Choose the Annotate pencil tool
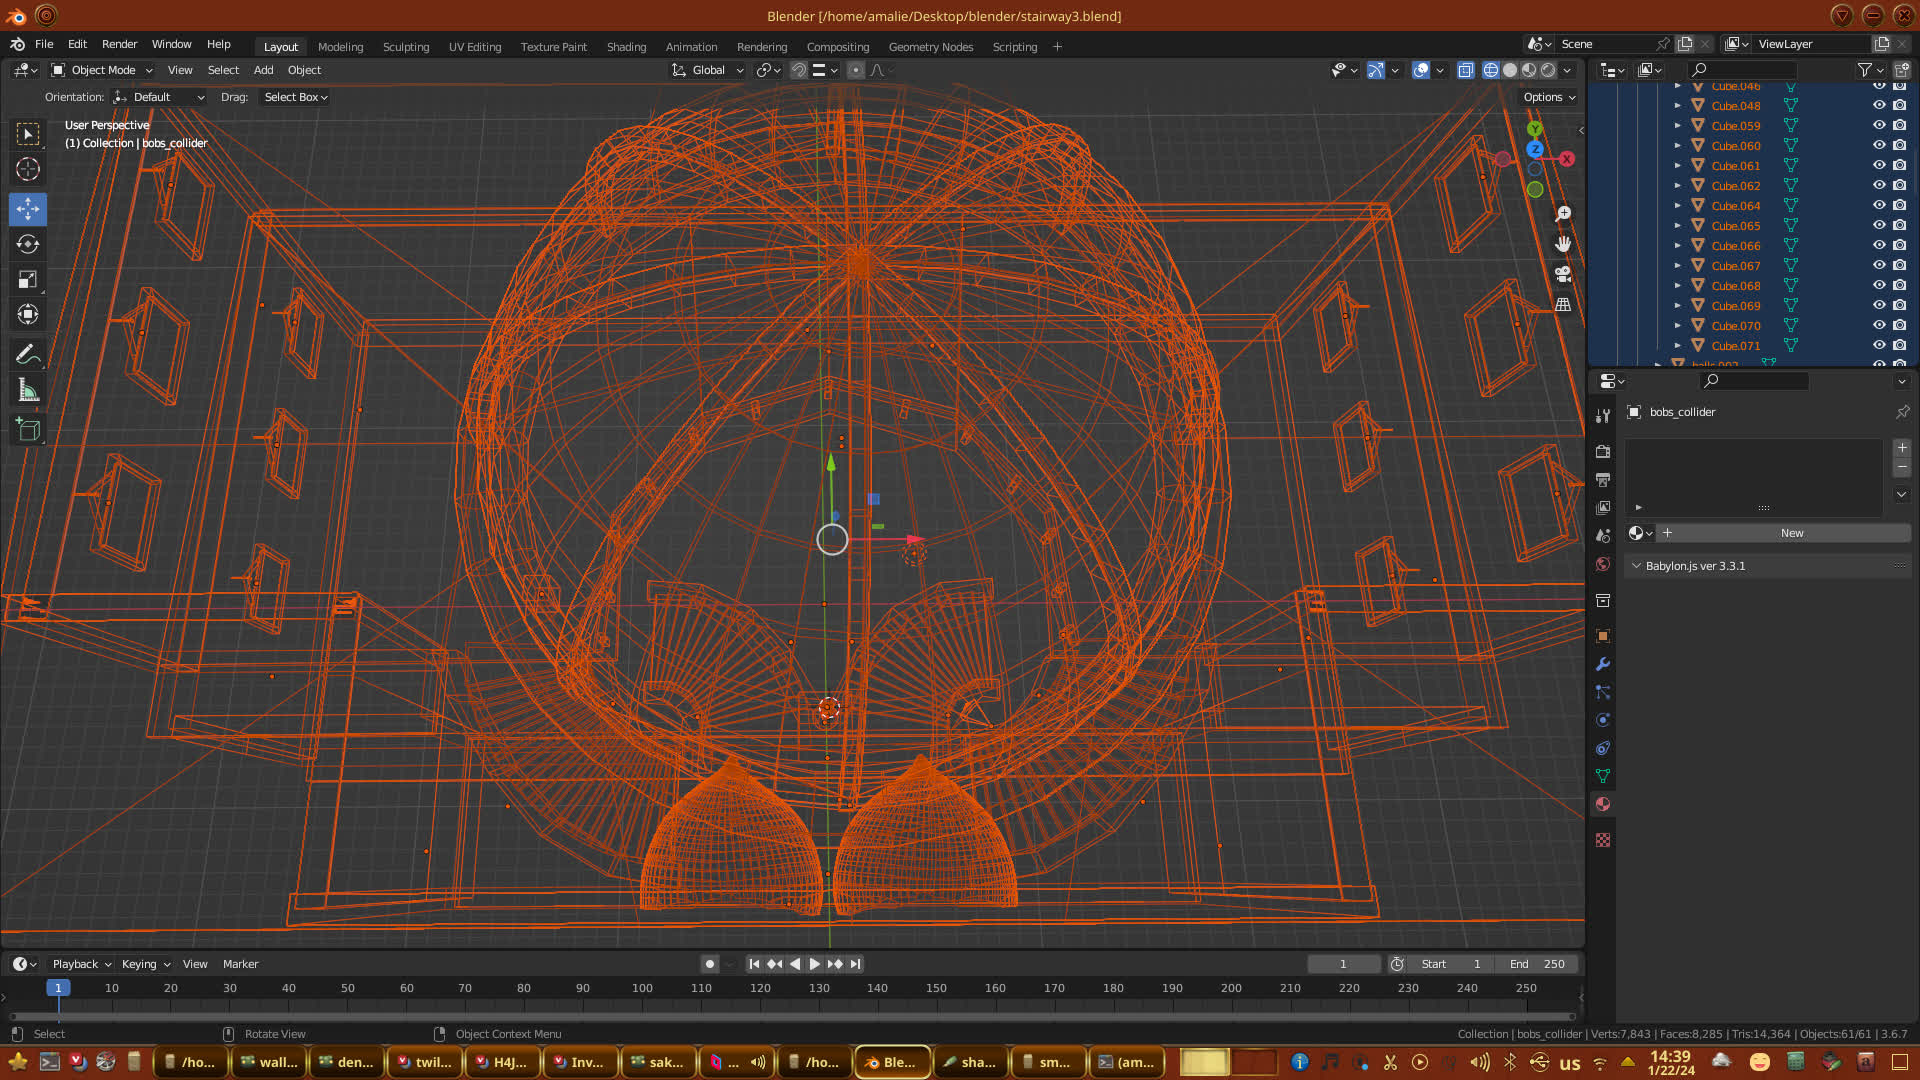The width and height of the screenshot is (1920, 1080). tap(28, 354)
